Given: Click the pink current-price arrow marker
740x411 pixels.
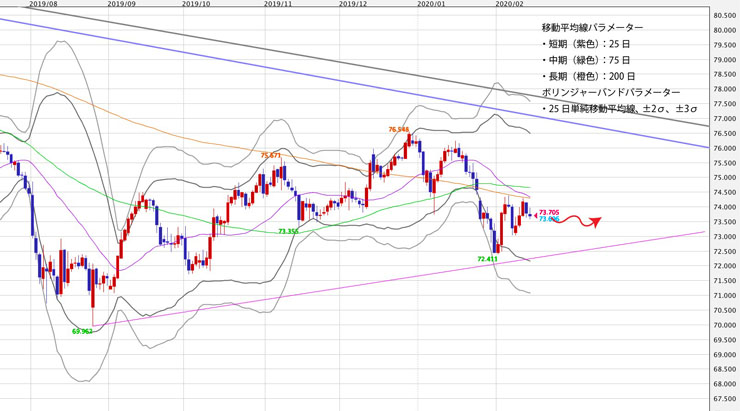Looking at the screenshot, I should (536, 216).
